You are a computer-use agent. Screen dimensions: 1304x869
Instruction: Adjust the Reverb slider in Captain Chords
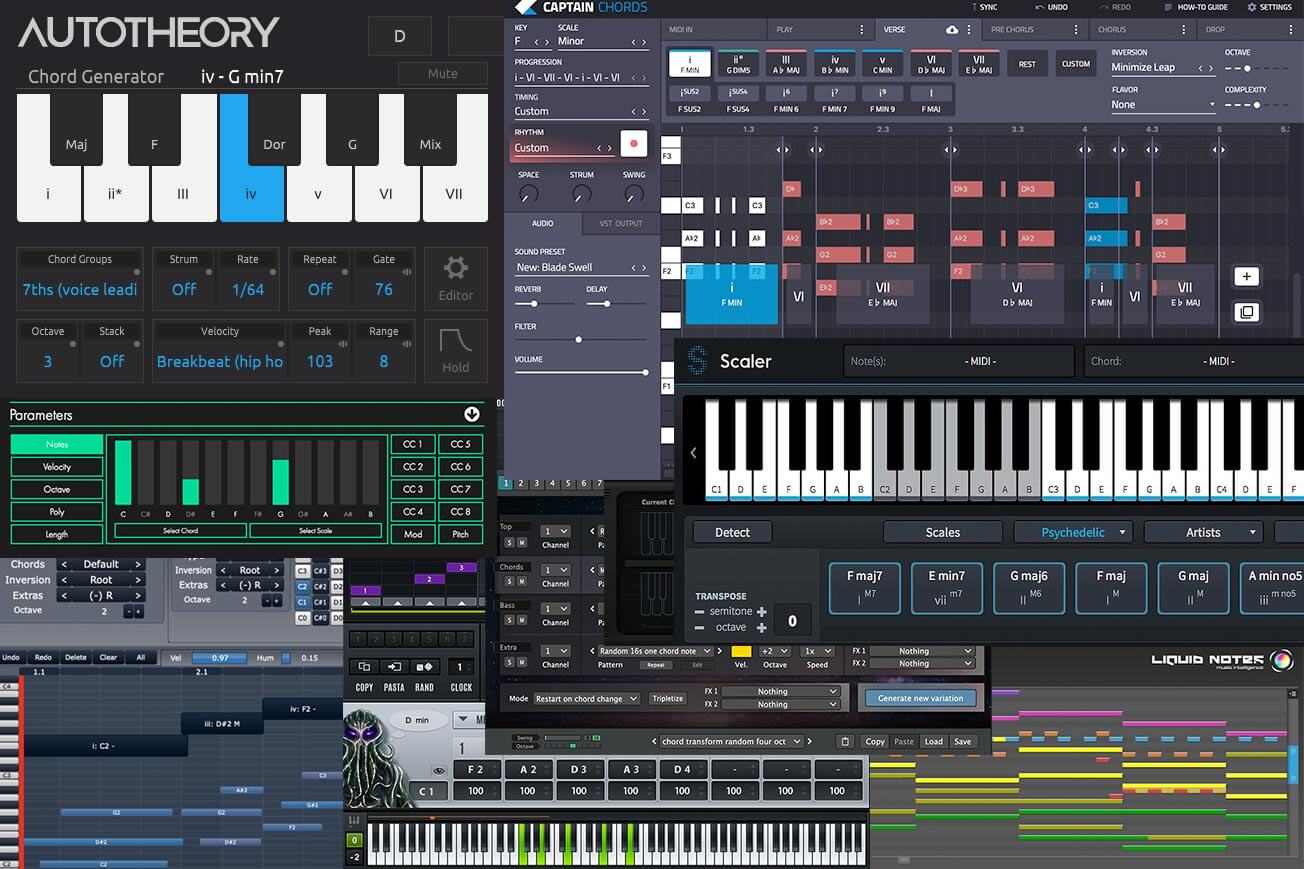(534, 303)
